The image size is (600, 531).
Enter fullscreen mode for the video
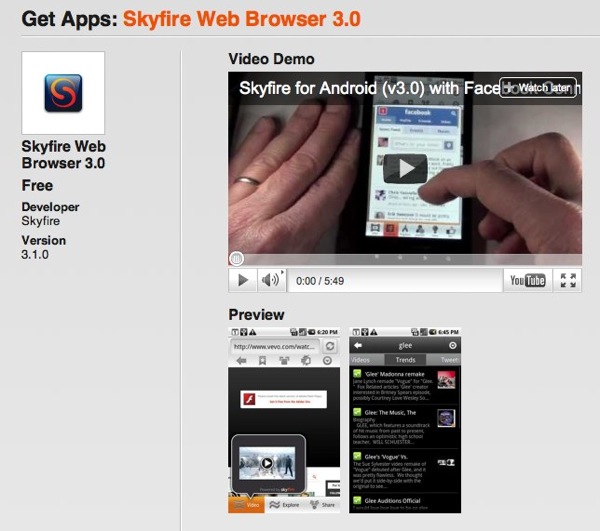pos(568,280)
